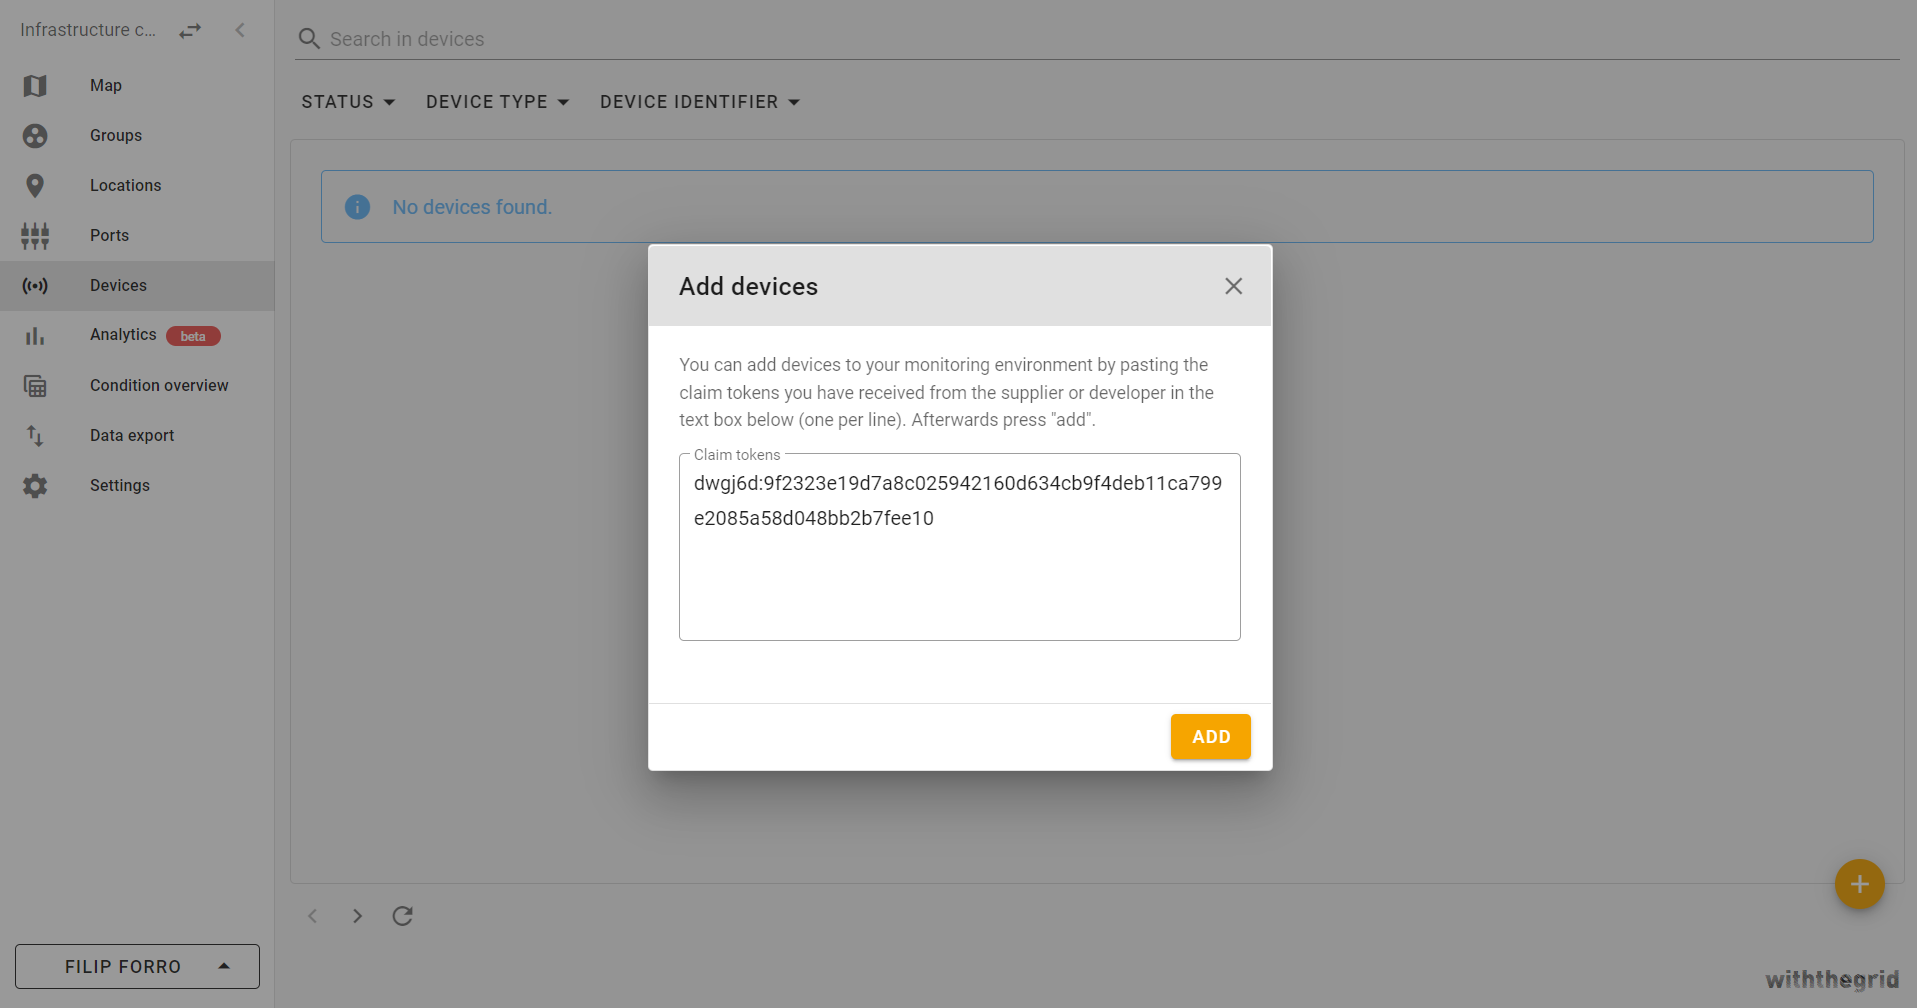Click the refresh icon below the device list
Image resolution: width=1917 pixels, height=1008 pixels.
coord(402,915)
